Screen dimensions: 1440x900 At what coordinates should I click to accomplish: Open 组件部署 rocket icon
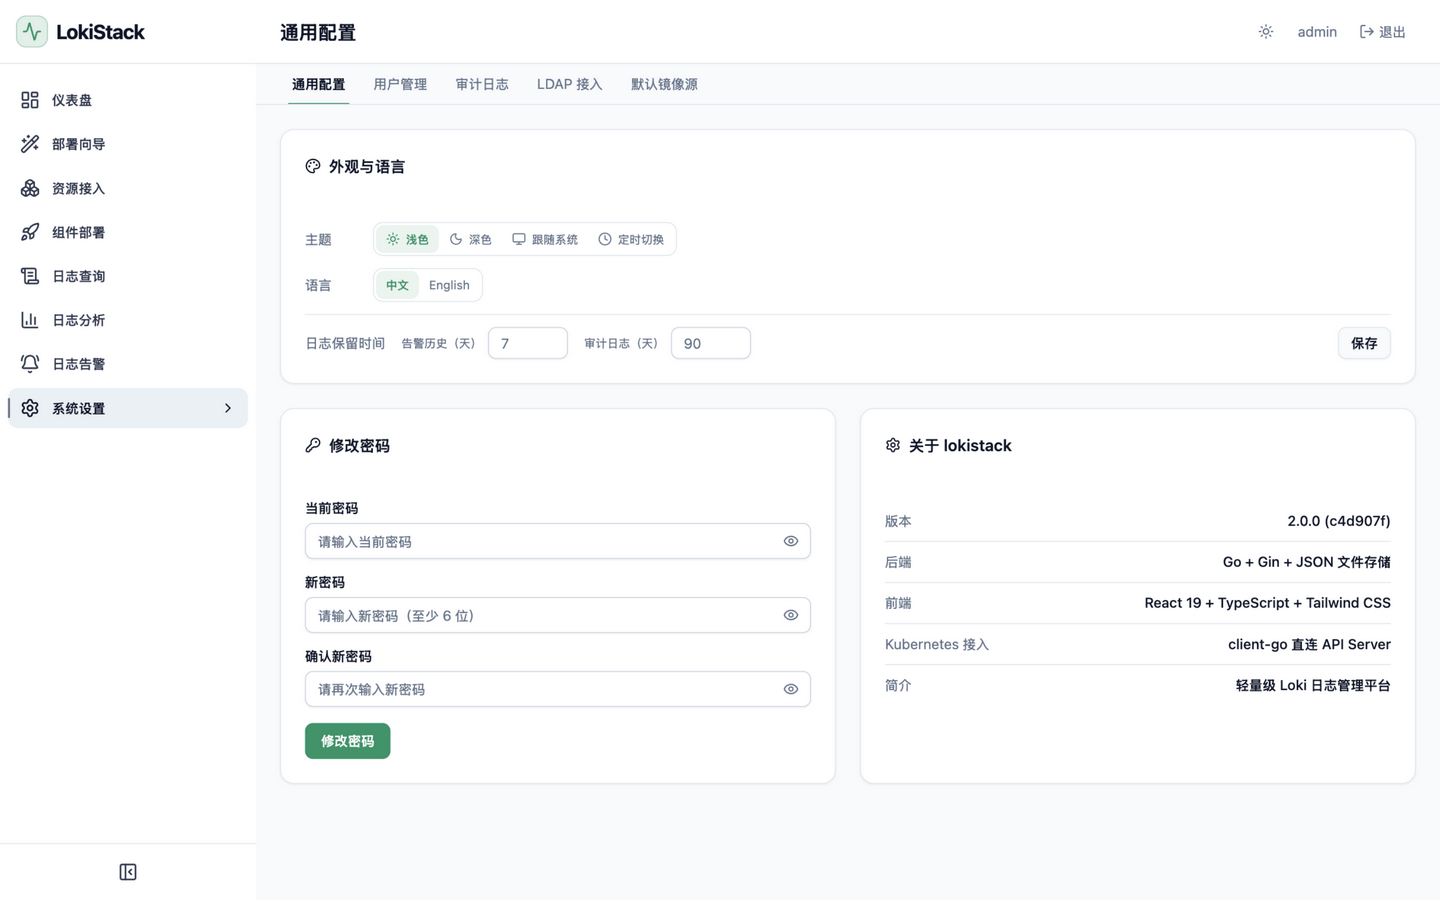[30, 232]
